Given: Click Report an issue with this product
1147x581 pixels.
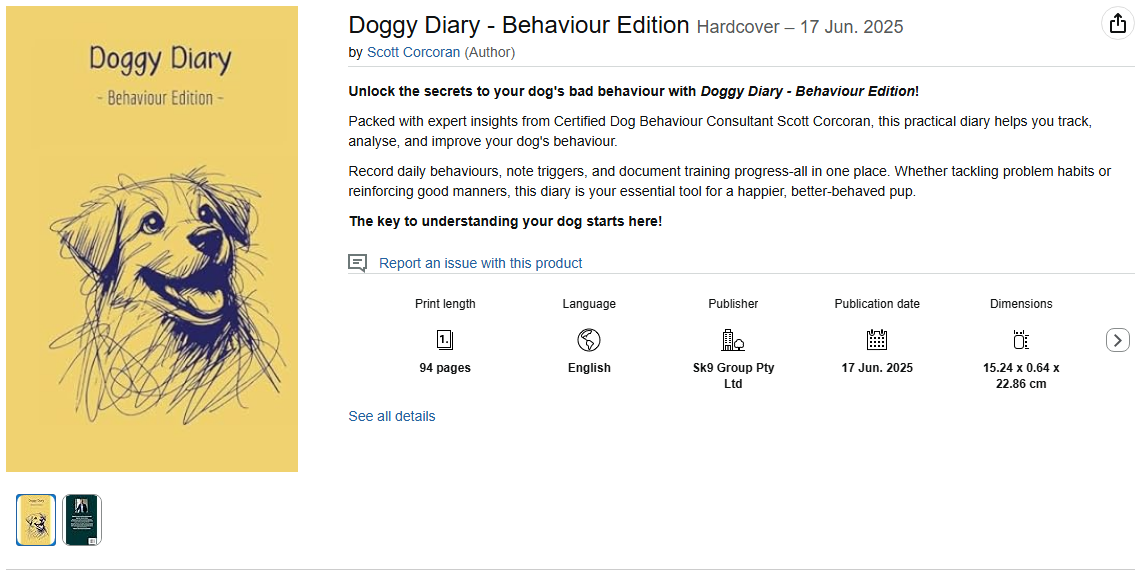Looking at the screenshot, I should 480,263.
